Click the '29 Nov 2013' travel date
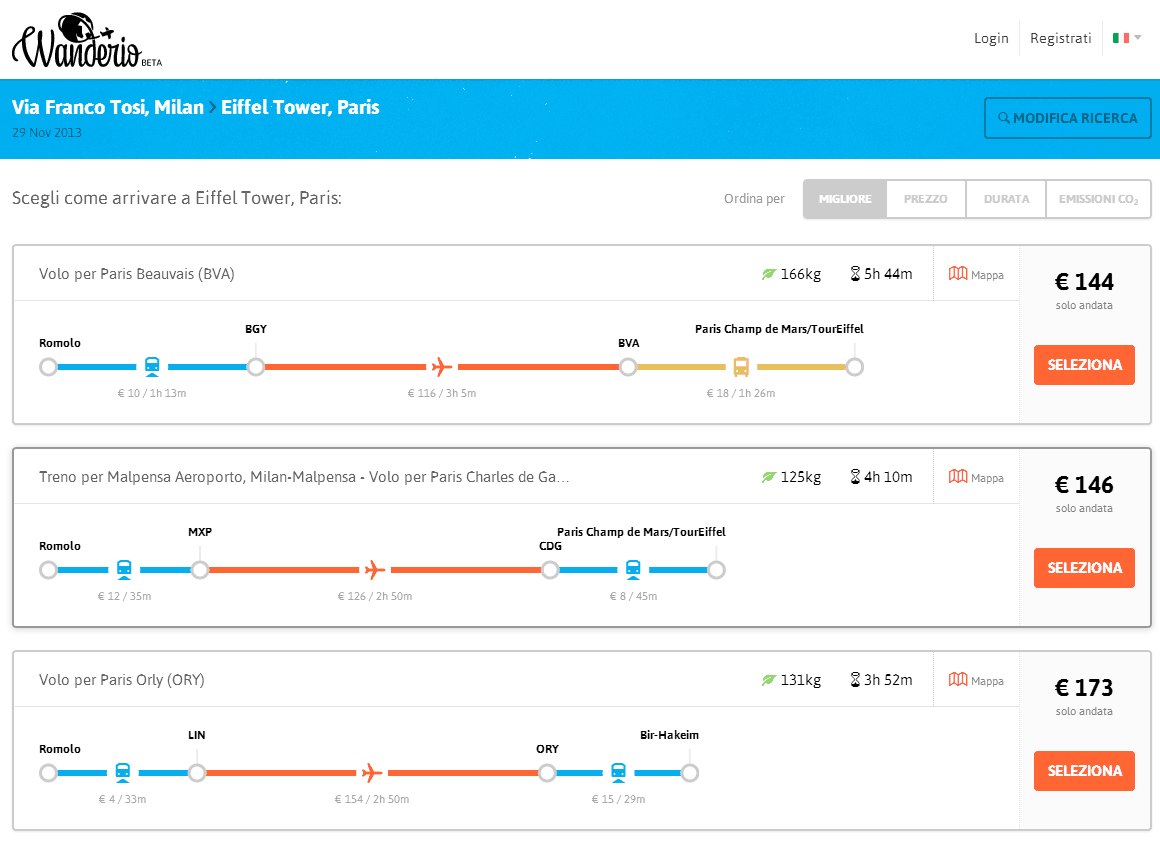The height and width of the screenshot is (842, 1160). click(x=47, y=133)
